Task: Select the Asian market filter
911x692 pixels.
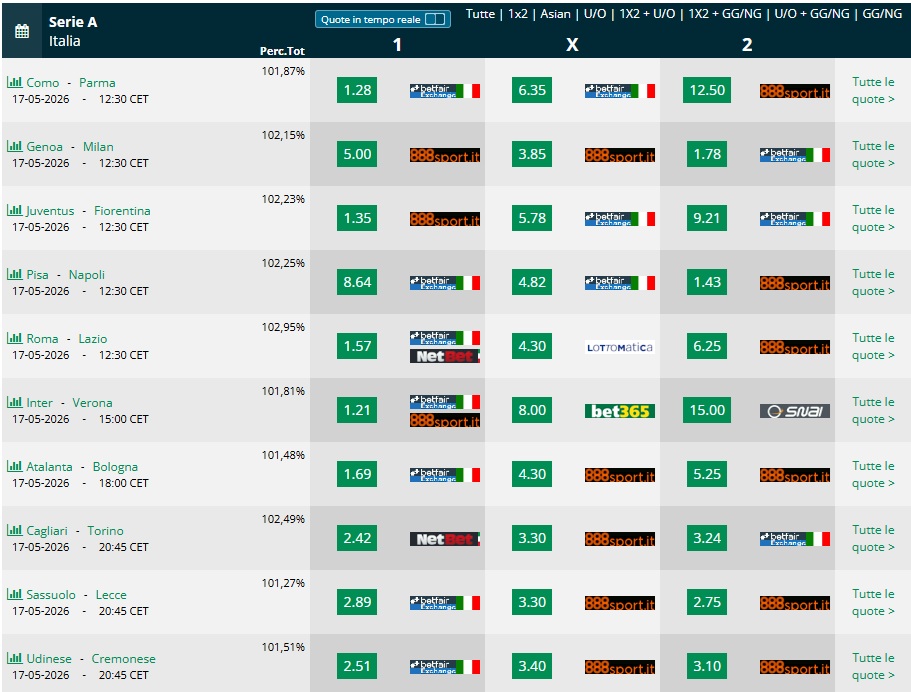Action: point(555,13)
